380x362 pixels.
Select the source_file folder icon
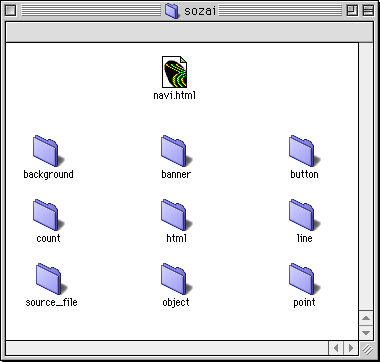(x=51, y=279)
